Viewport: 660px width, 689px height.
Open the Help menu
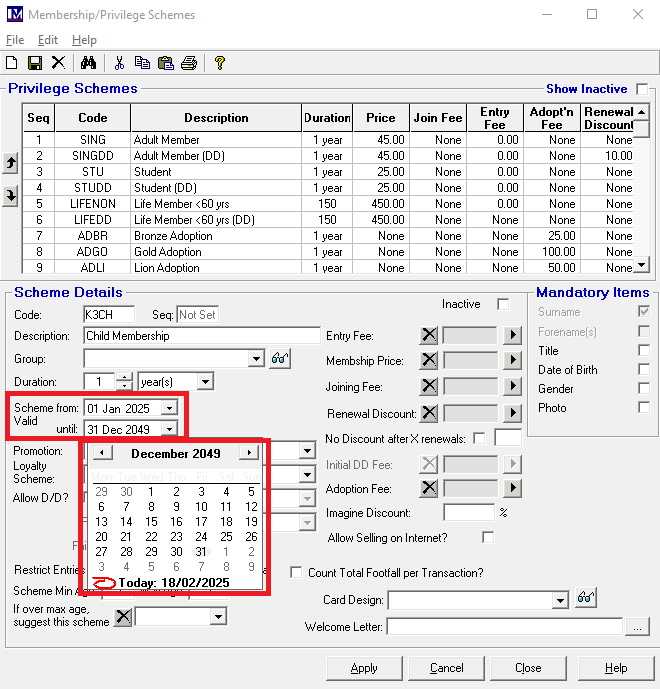84,40
